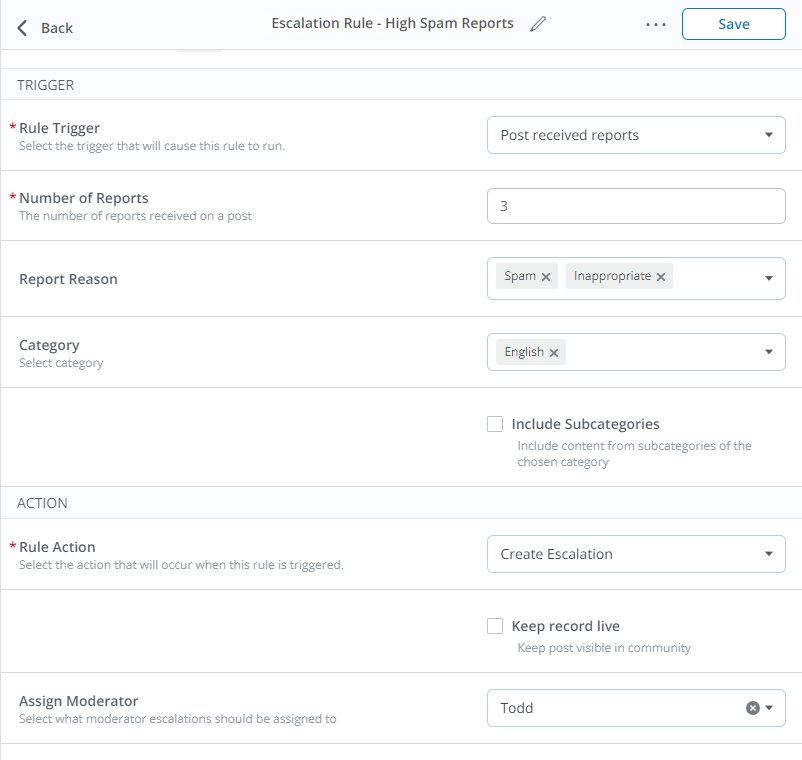This screenshot has height=760, width=802.
Task: Clear the Todd moderator assignment
Action: 753,707
